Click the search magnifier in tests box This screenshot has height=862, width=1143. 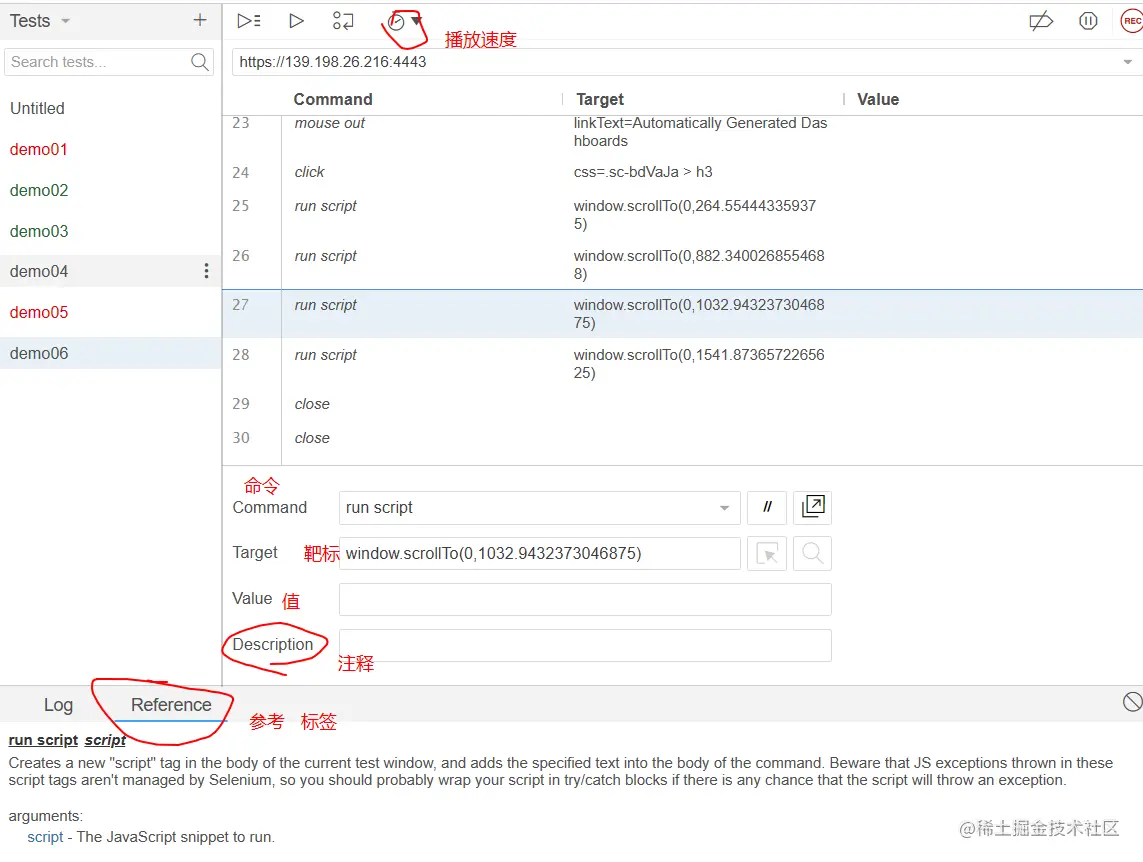[200, 62]
